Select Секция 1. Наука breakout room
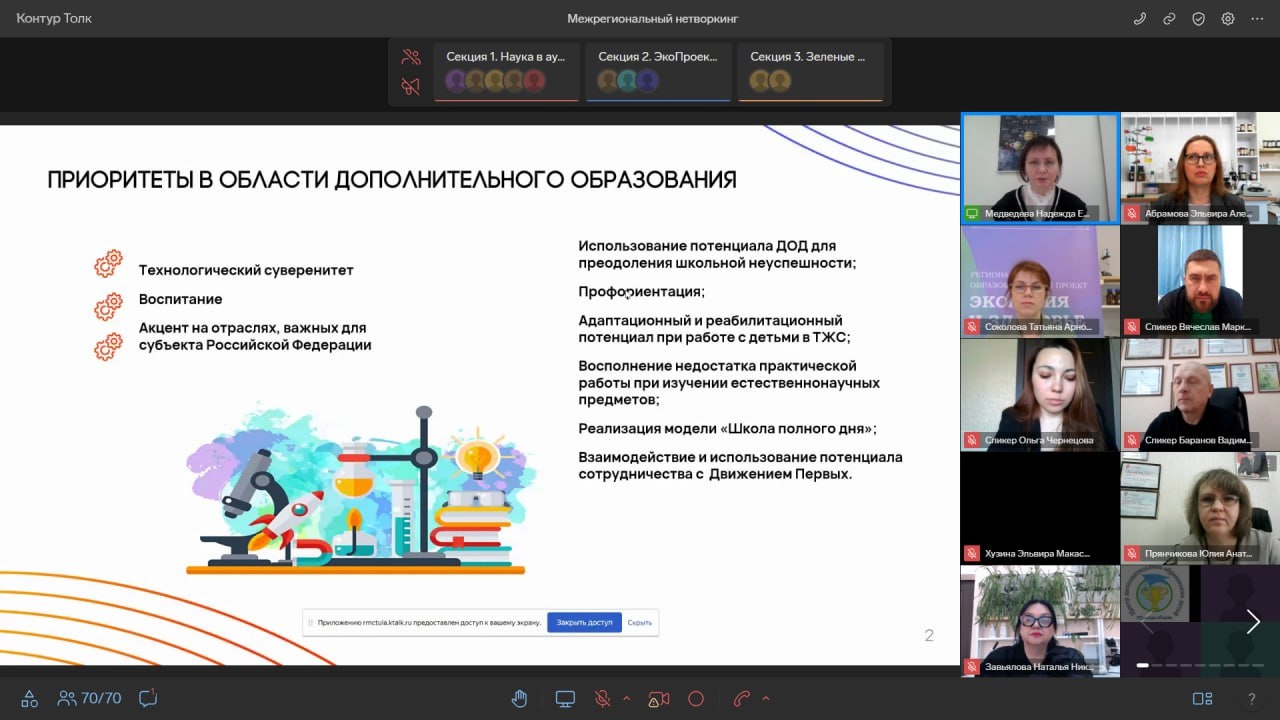The width and height of the screenshot is (1280, 720). click(506, 70)
